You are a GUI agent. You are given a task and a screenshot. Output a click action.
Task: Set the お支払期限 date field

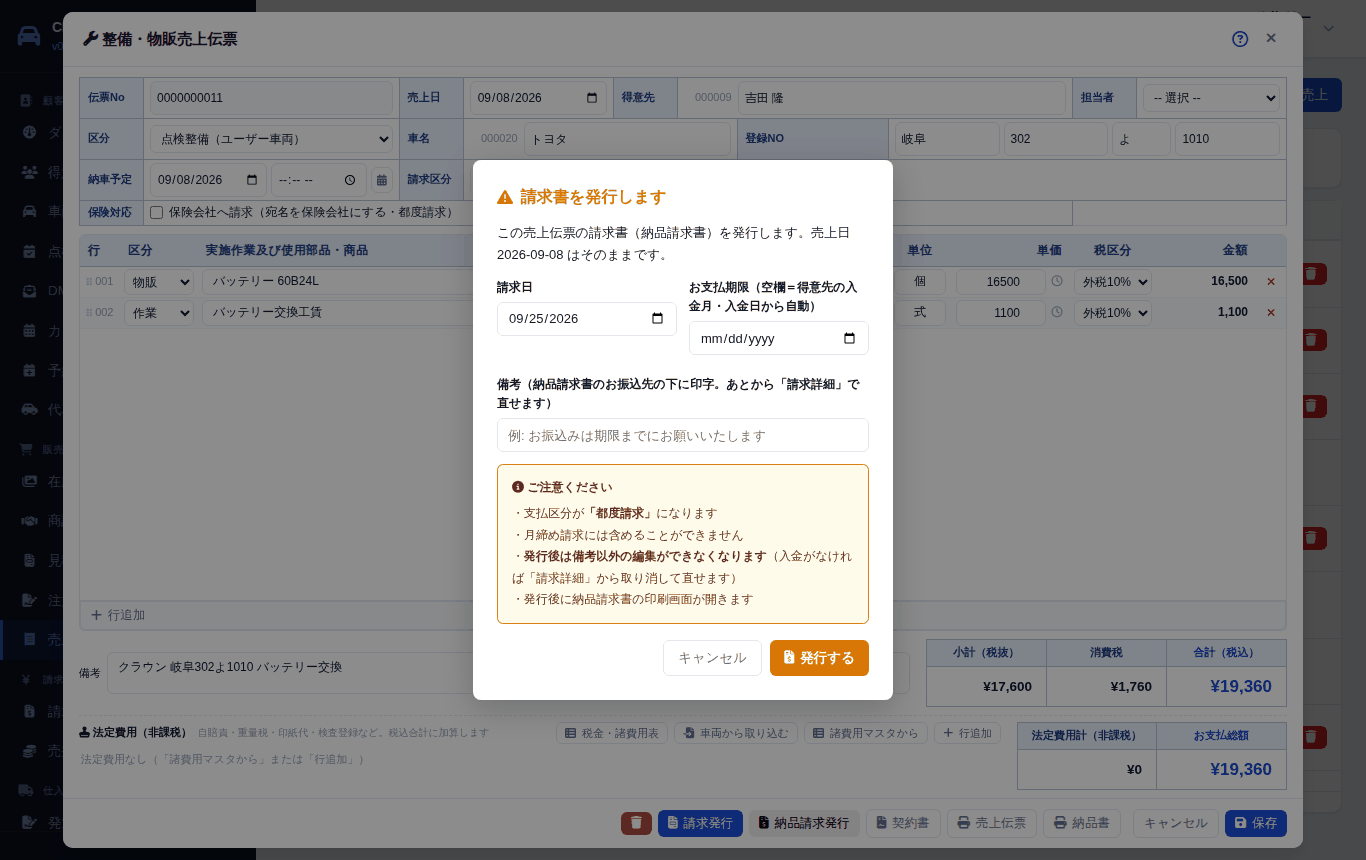[x=779, y=338]
